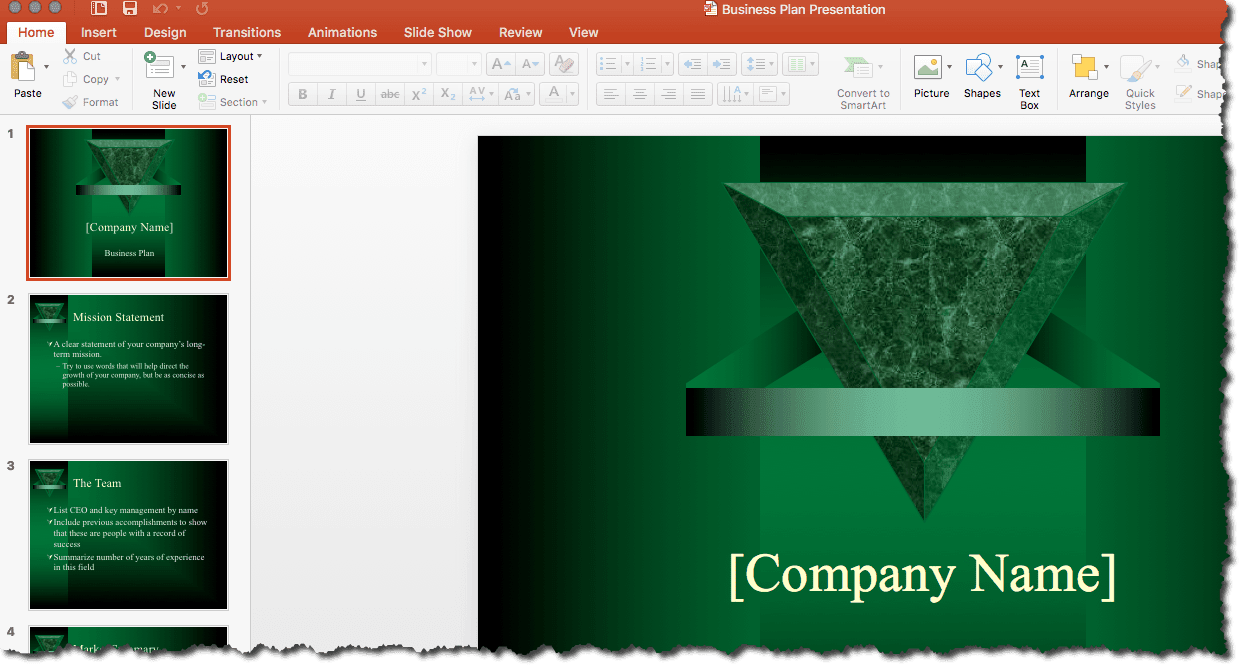
Task: Open the Transitions tab
Action: [x=247, y=32]
